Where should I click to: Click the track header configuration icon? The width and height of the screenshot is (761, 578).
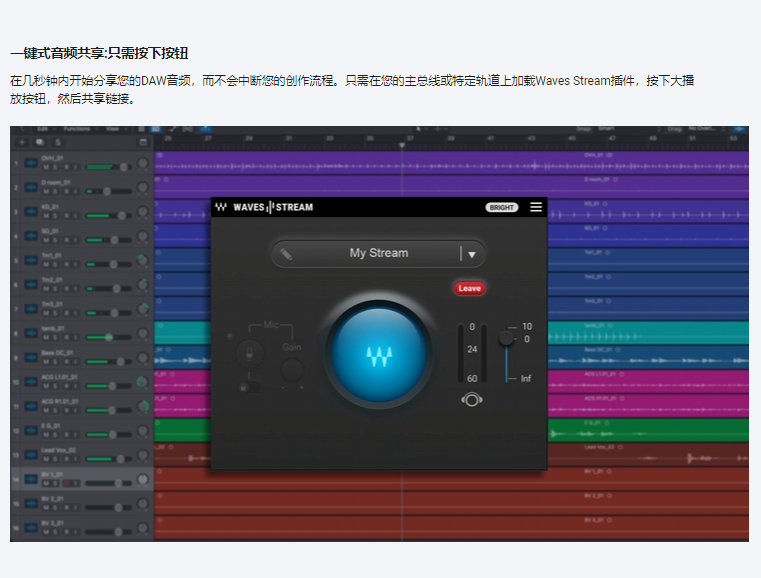(143, 142)
